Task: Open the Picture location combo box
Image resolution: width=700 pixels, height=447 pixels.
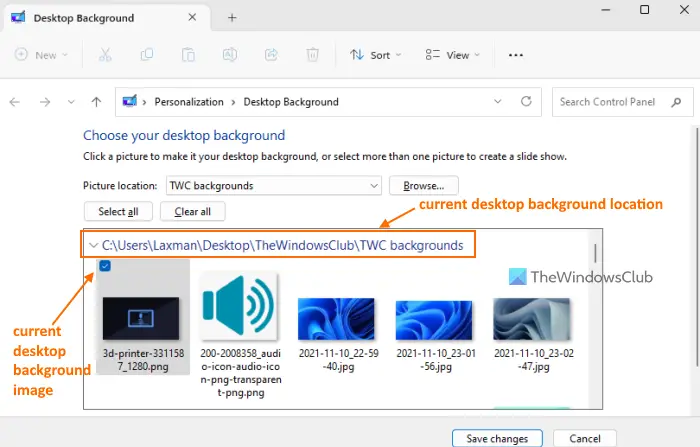Action: click(274, 185)
